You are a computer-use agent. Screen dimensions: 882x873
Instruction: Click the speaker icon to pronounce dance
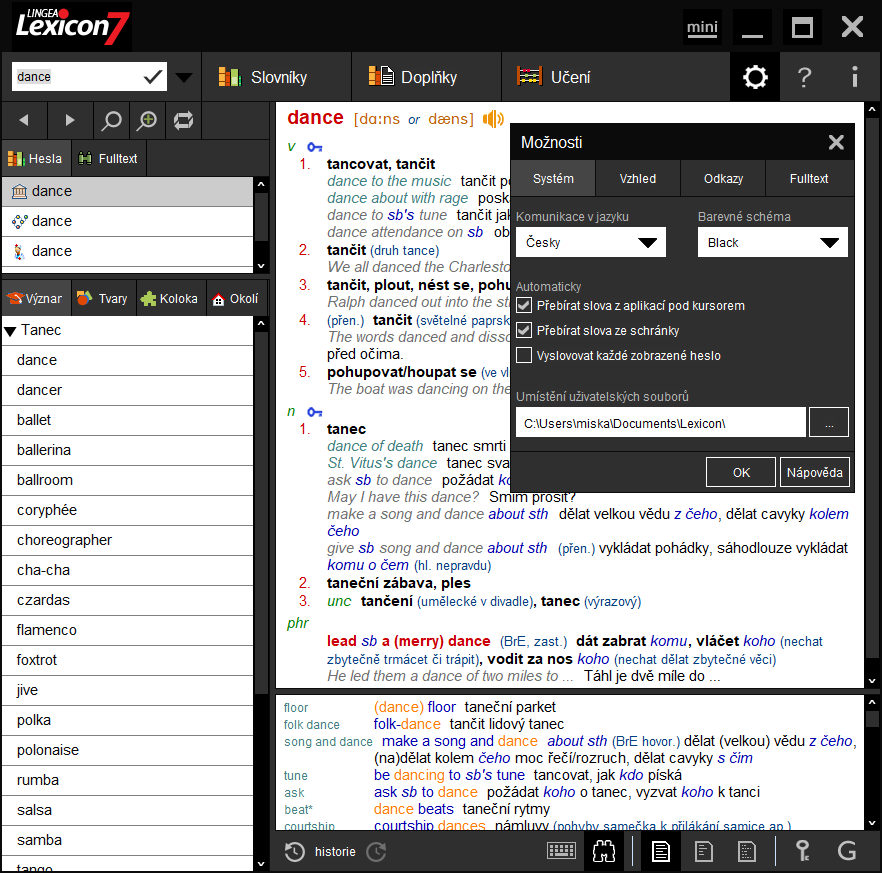[x=492, y=118]
